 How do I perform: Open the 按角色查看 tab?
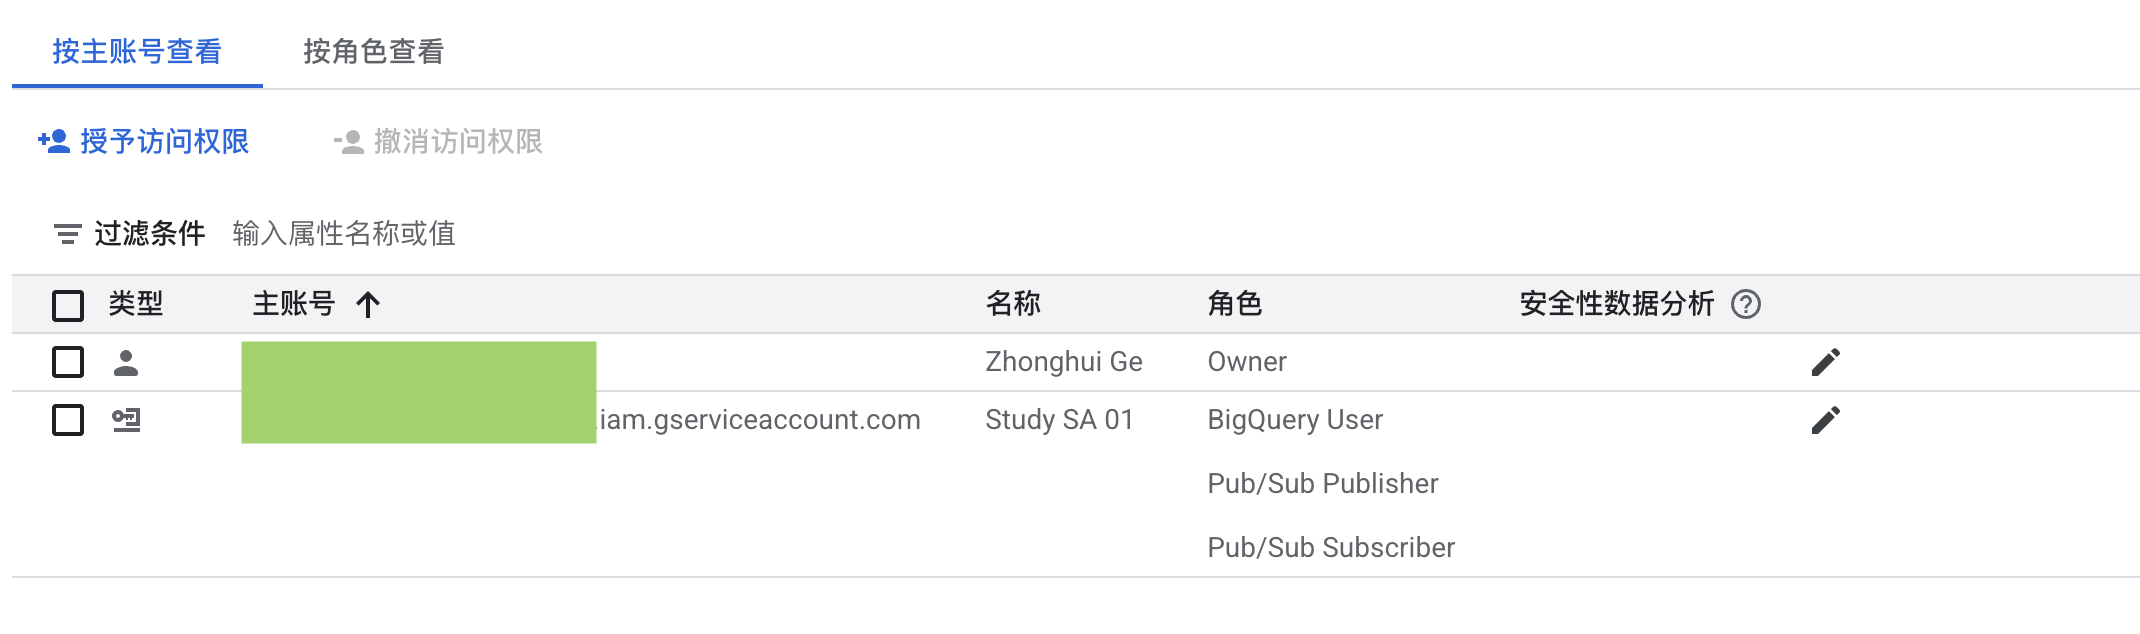[374, 52]
